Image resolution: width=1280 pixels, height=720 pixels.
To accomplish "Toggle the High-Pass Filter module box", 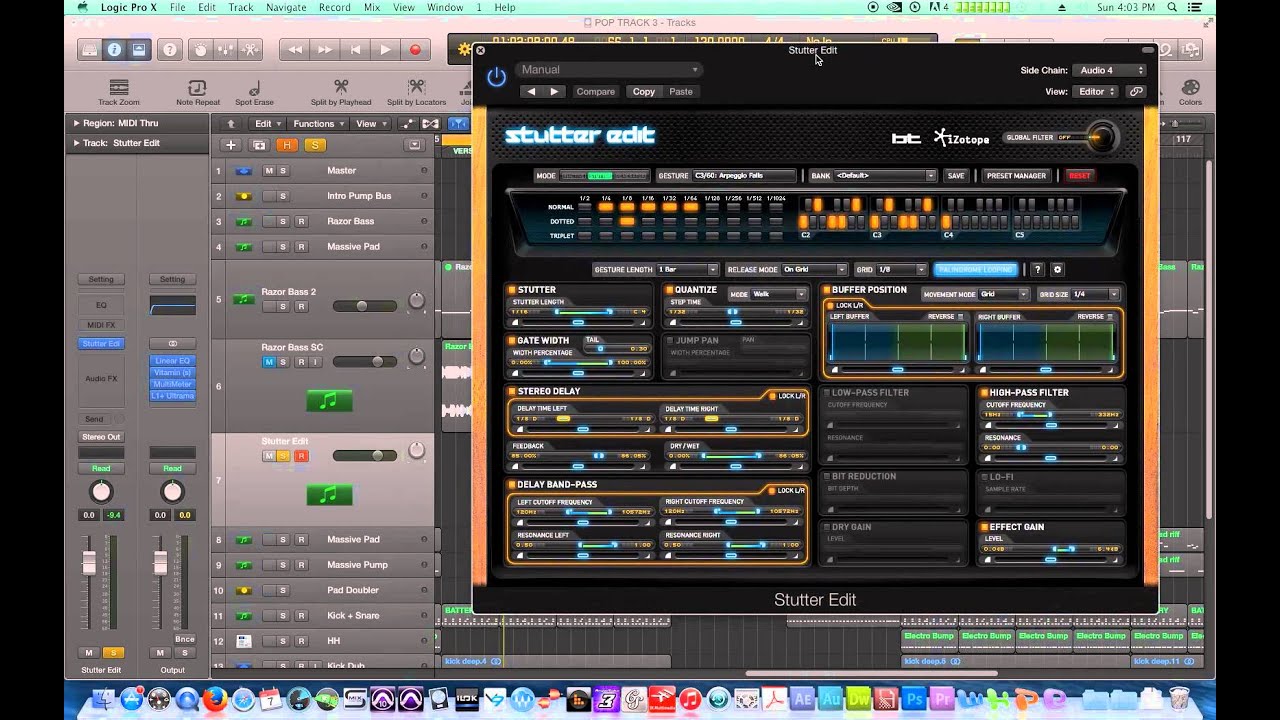I will (984, 393).
